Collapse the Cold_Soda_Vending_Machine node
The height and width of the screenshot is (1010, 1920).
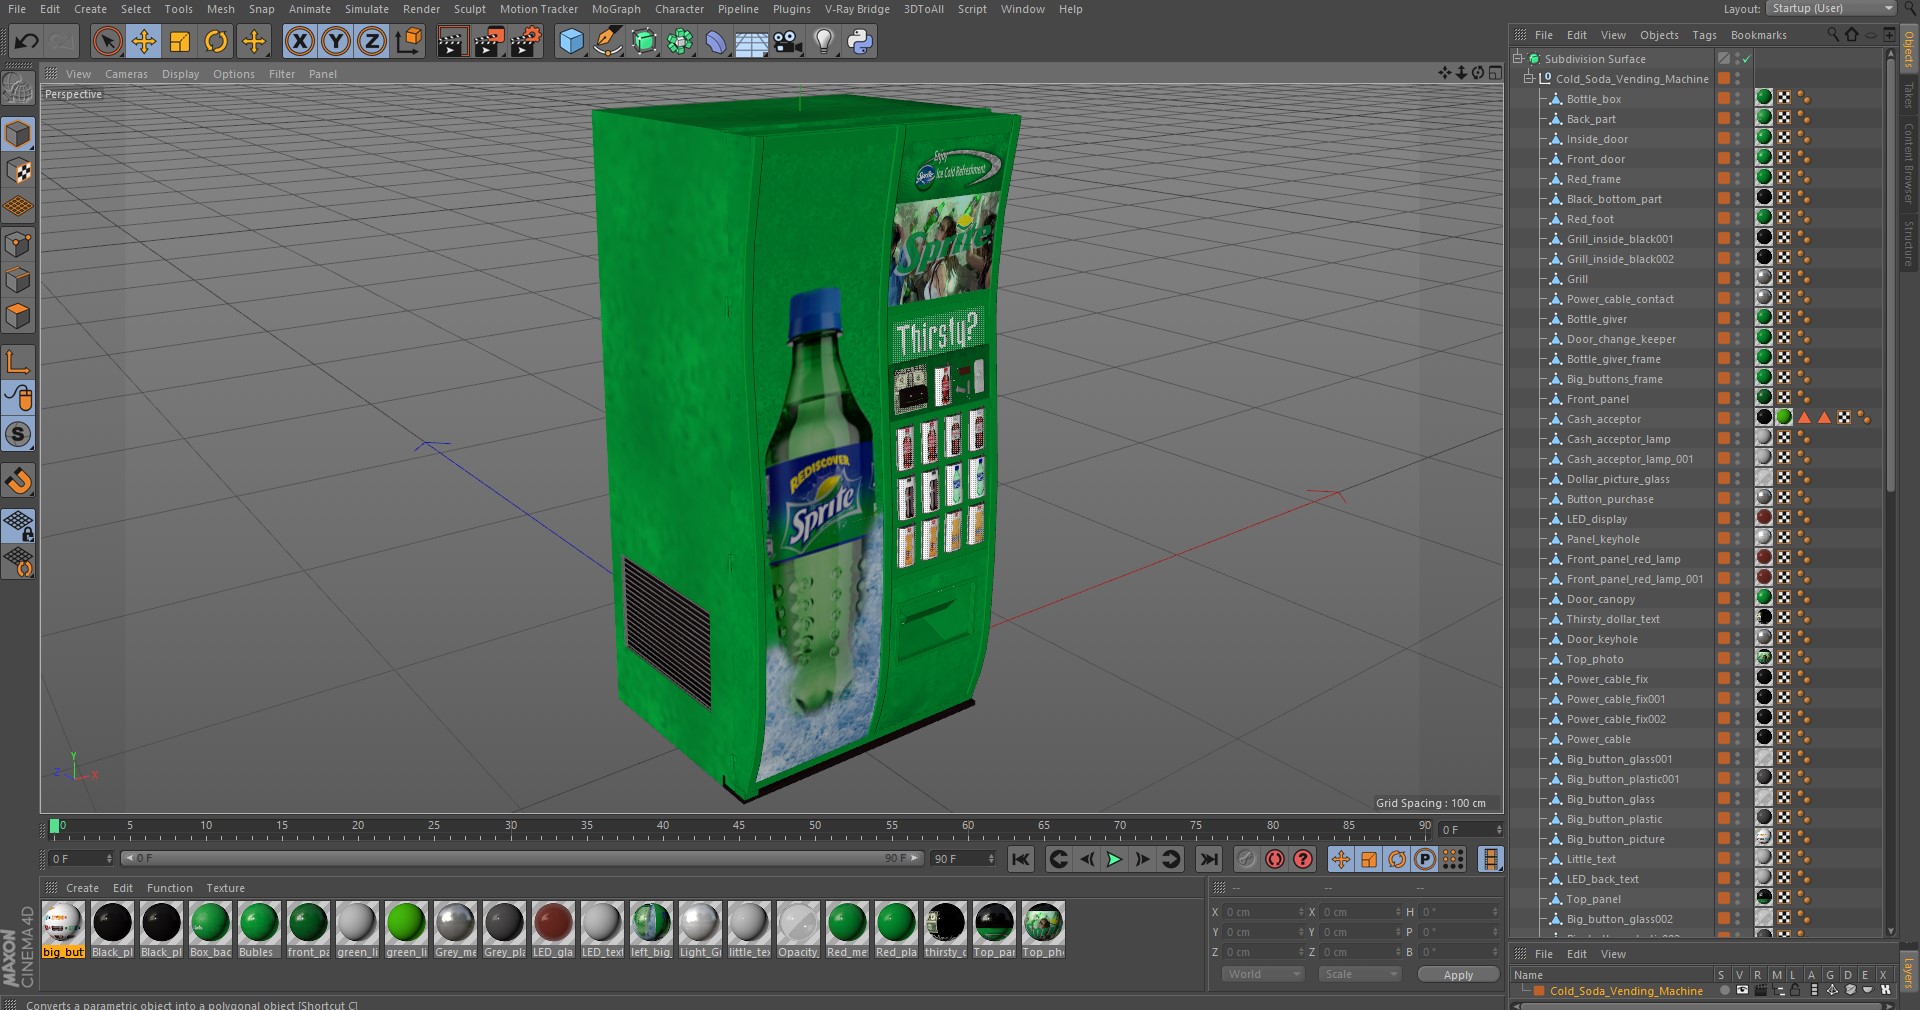(x=1529, y=79)
